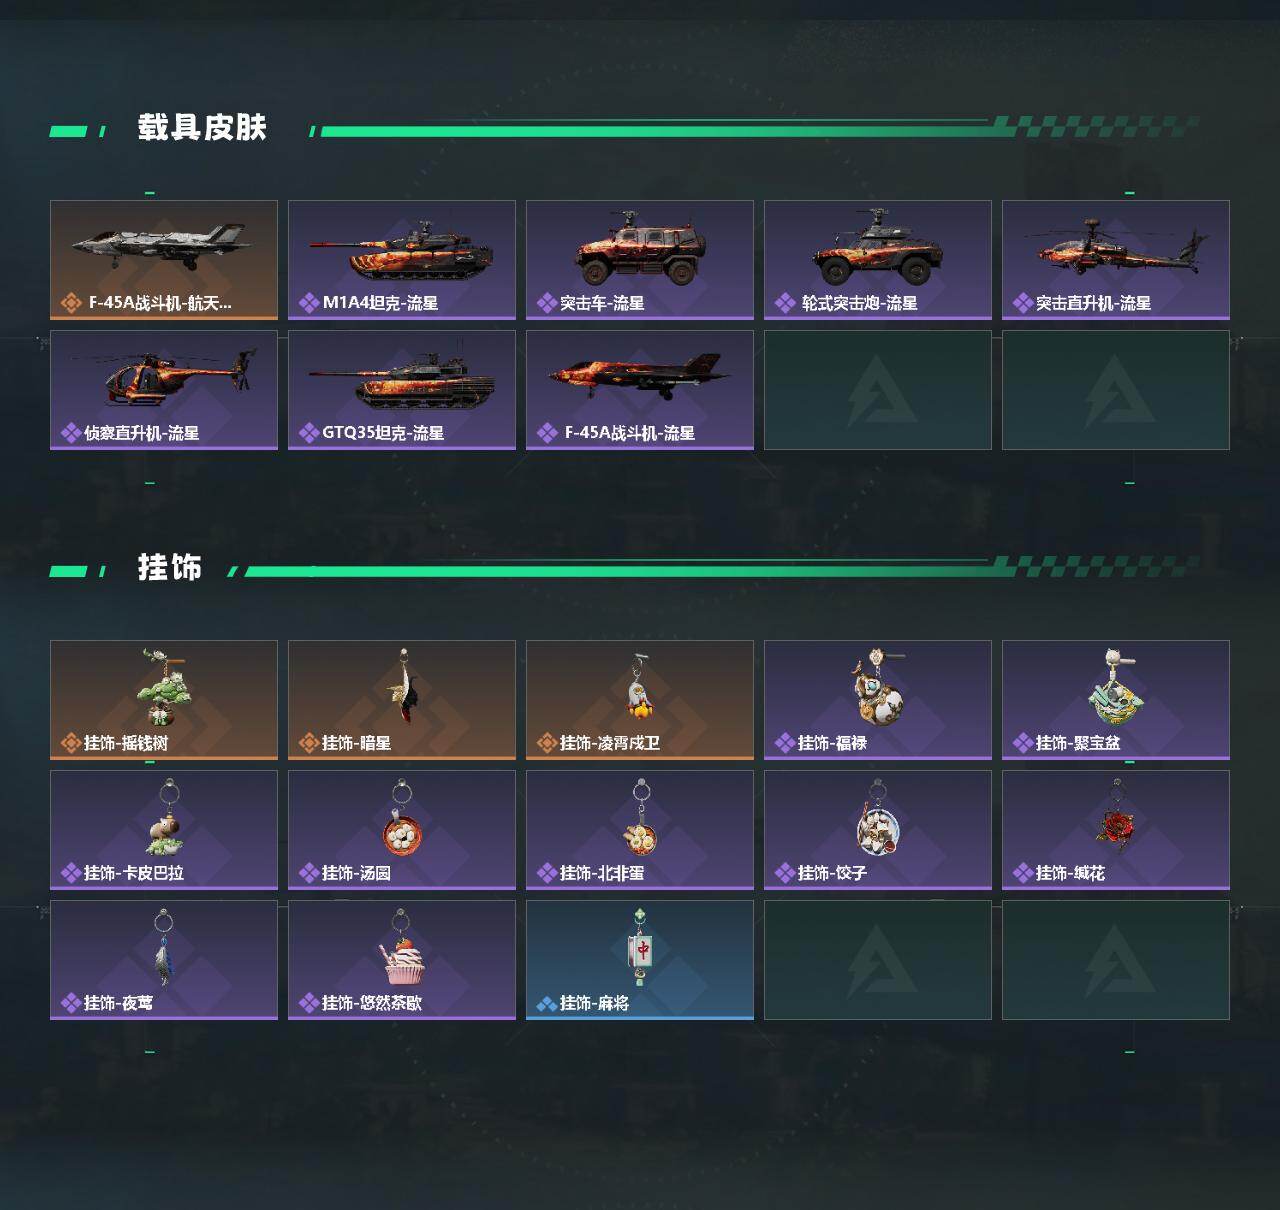
Task: Select the 侦察直升机-流星 helicopter skin
Action: 164,390
